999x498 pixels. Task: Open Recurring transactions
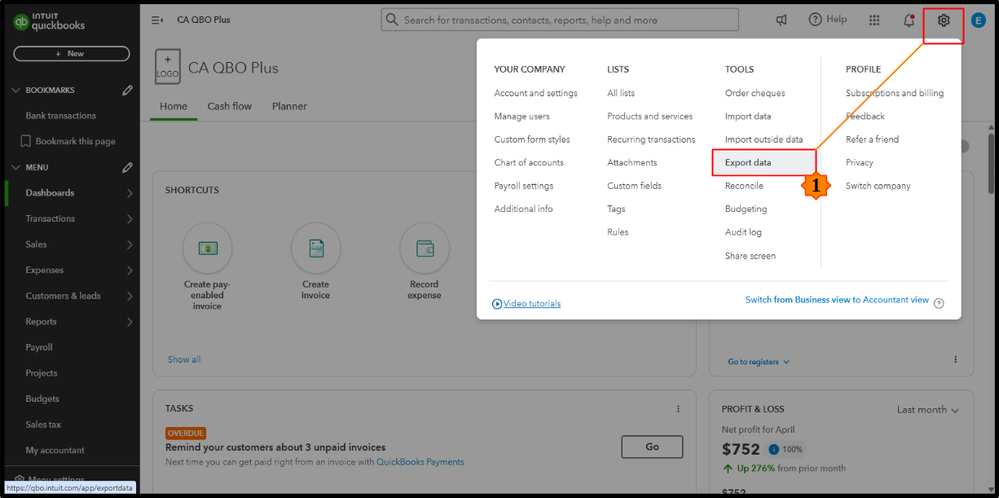click(651, 139)
